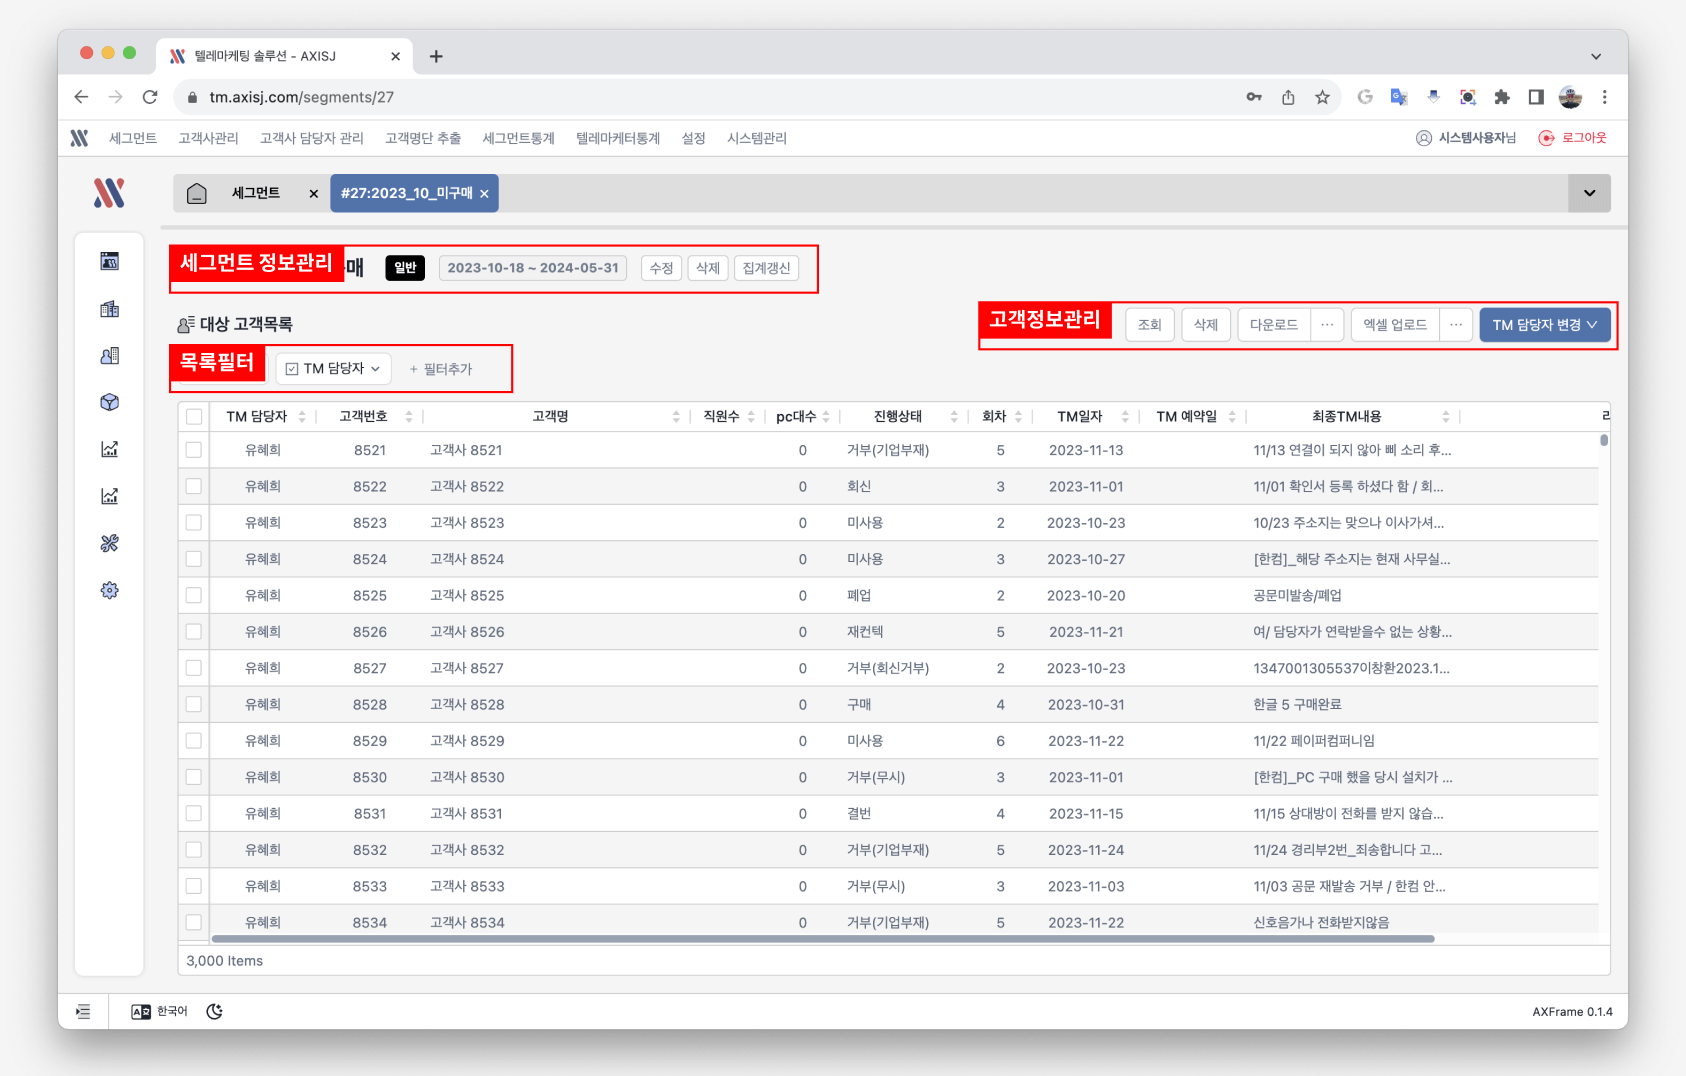
Task: Close the #27:2023_10_미구매 tab
Action: point(484,194)
